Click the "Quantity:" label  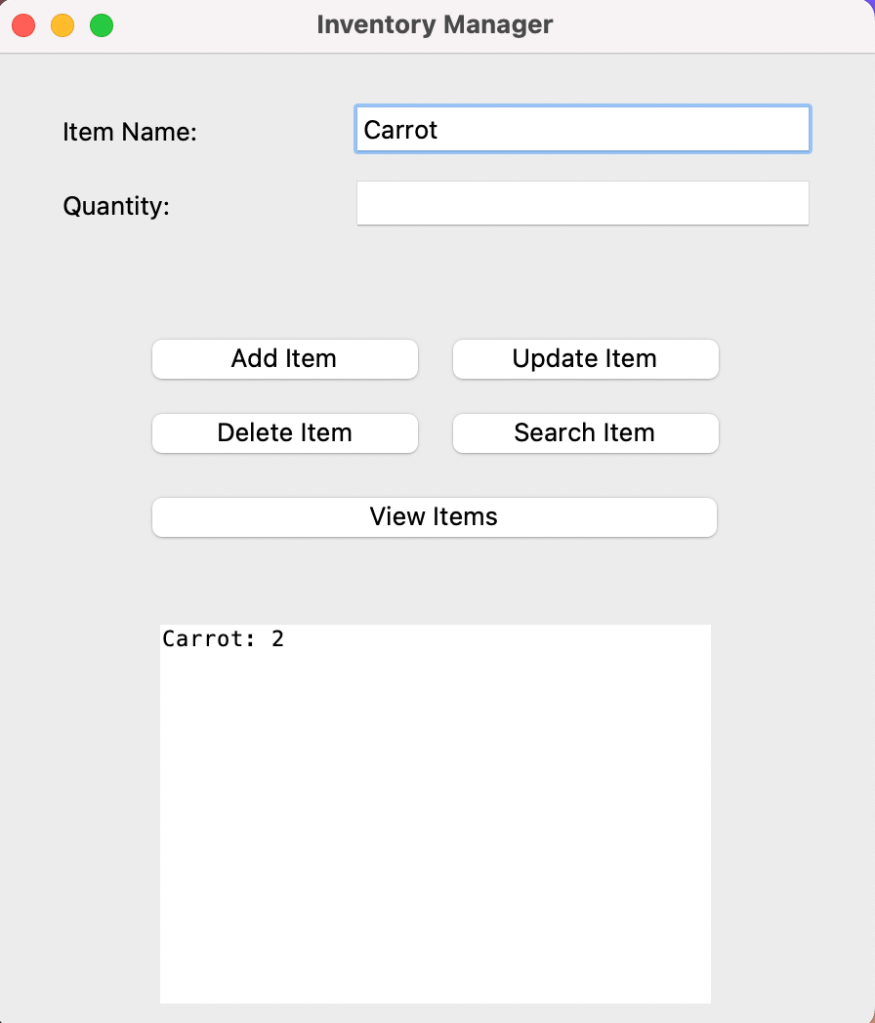[x=116, y=206]
